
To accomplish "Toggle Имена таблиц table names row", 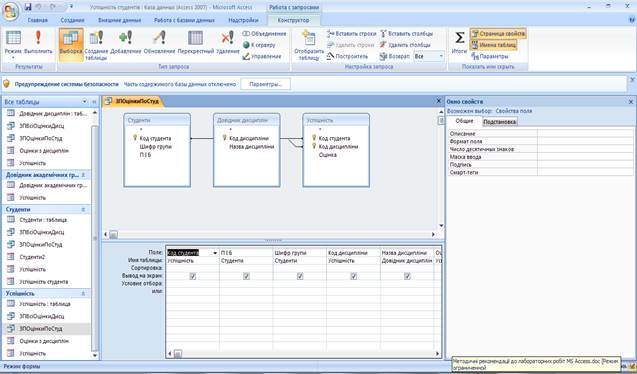I will click(x=494, y=45).
